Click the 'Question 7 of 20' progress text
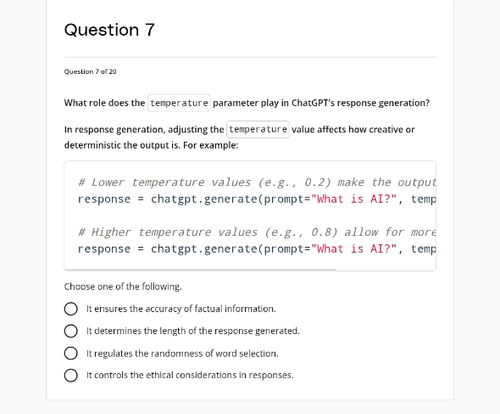 (x=90, y=72)
